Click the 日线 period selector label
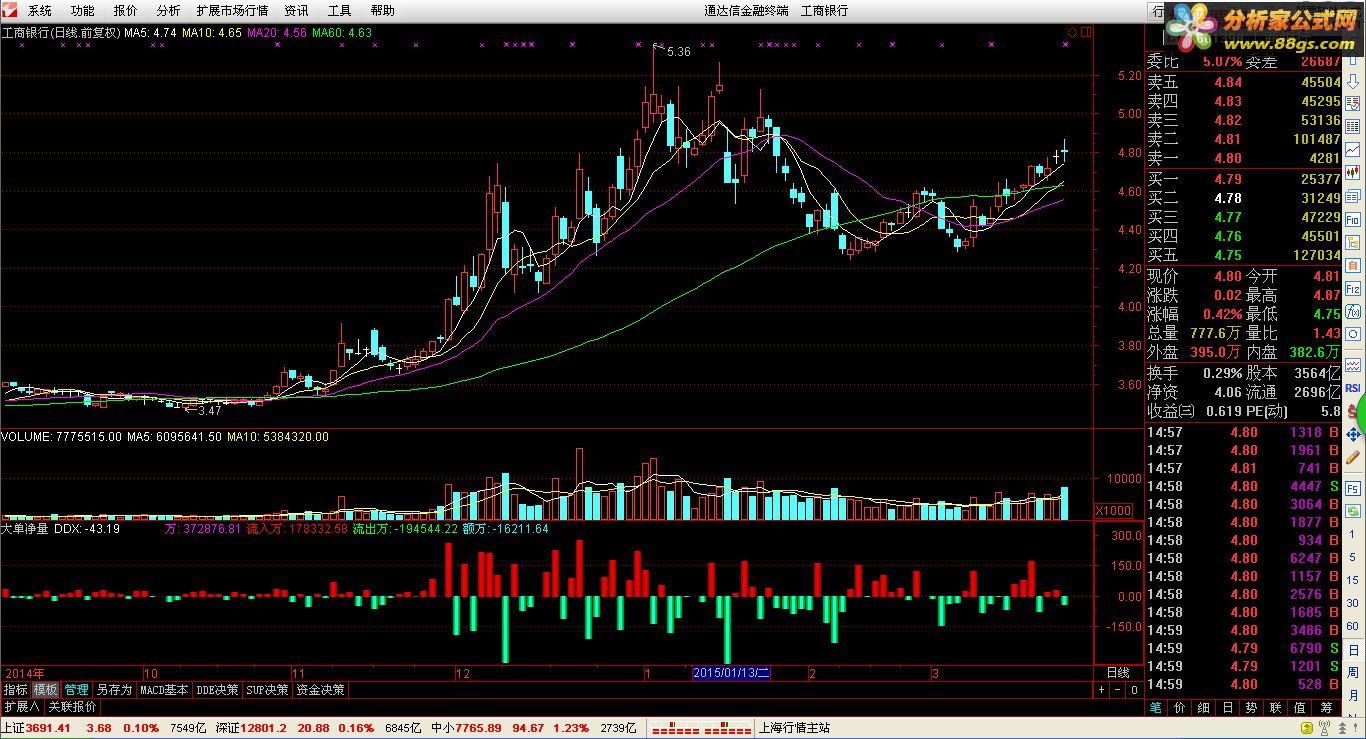This screenshot has height=739, width=1366. point(1117,673)
